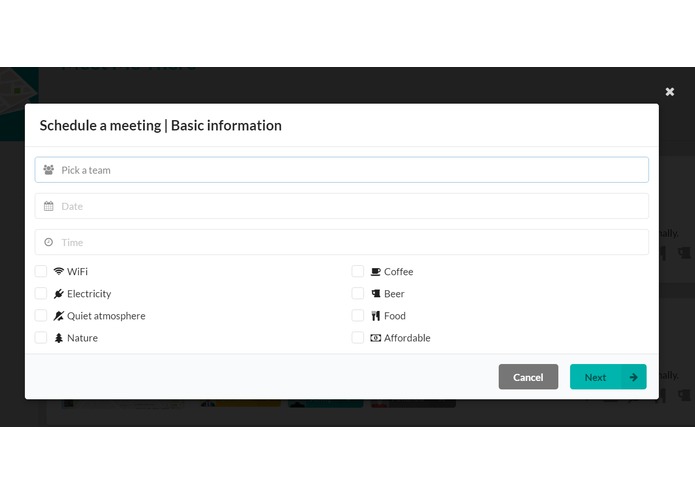
Task: Click the Electricity plug icon
Action: 59,293
